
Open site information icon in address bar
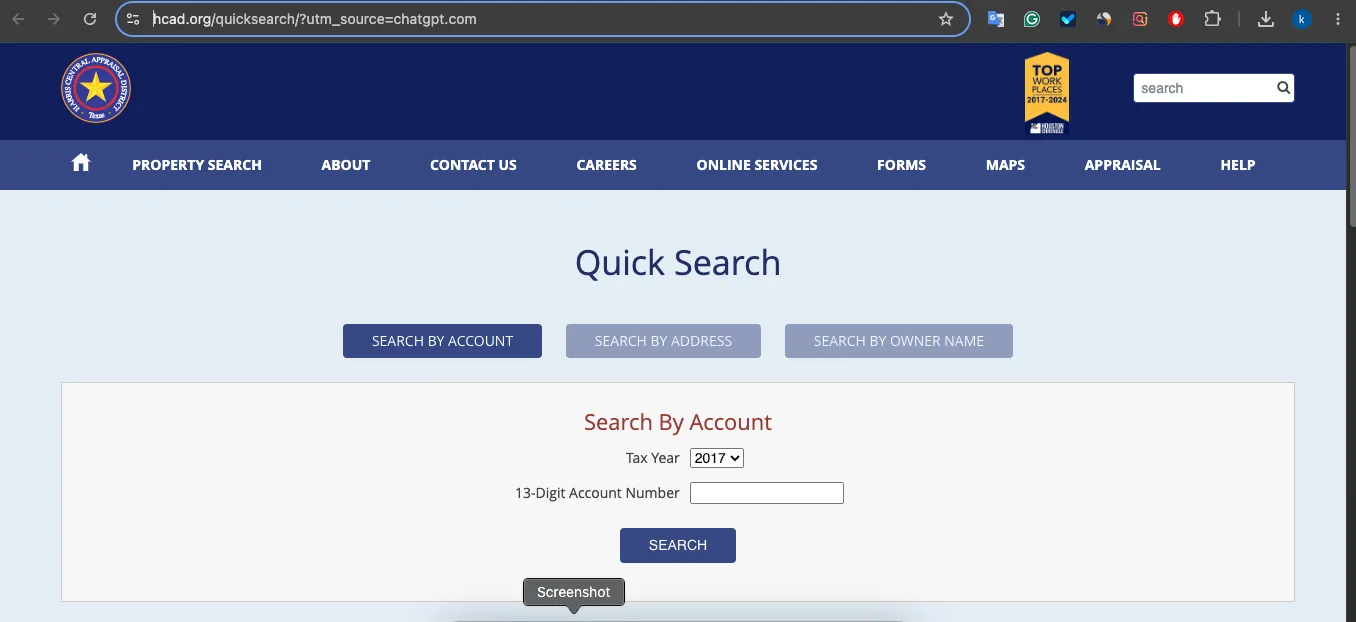[133, 19]
